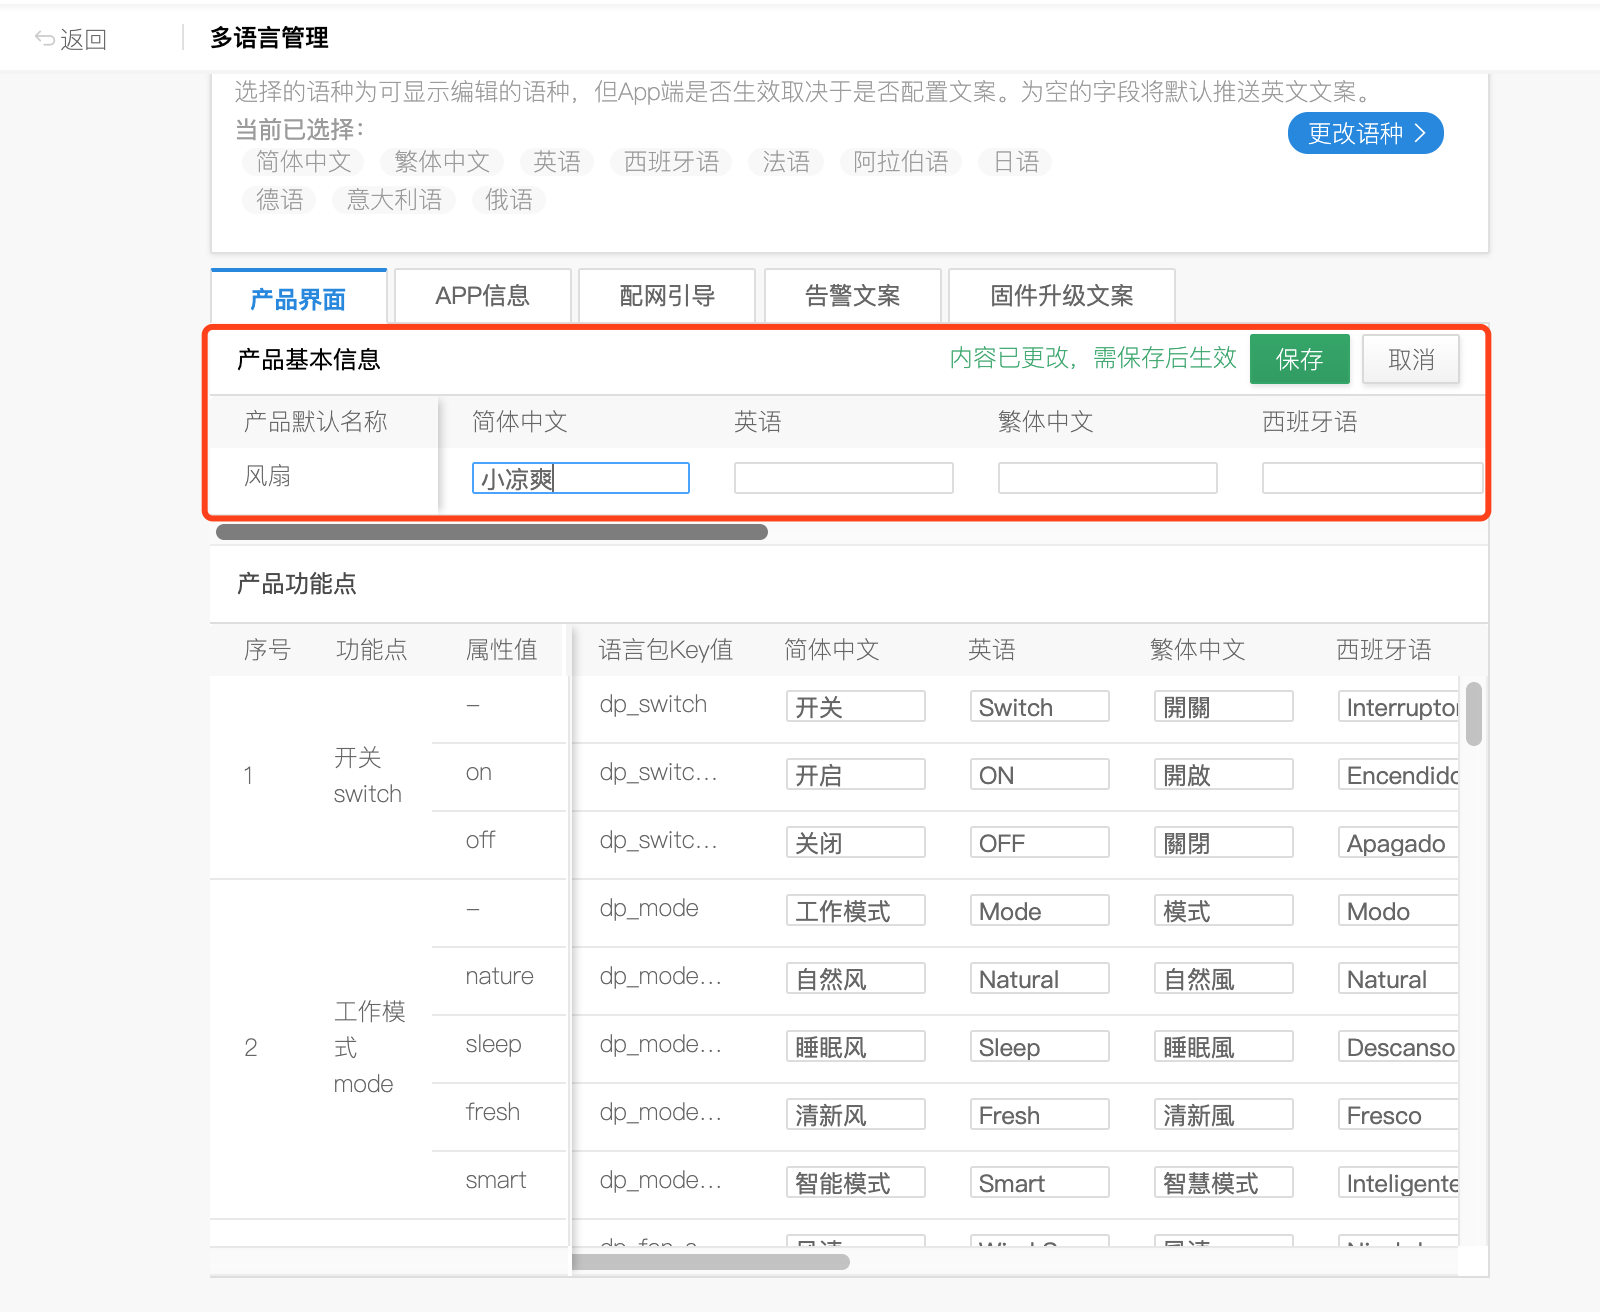Edit the English field containing ON
Screen dimensions: 1600x1312
point(1040,774)
